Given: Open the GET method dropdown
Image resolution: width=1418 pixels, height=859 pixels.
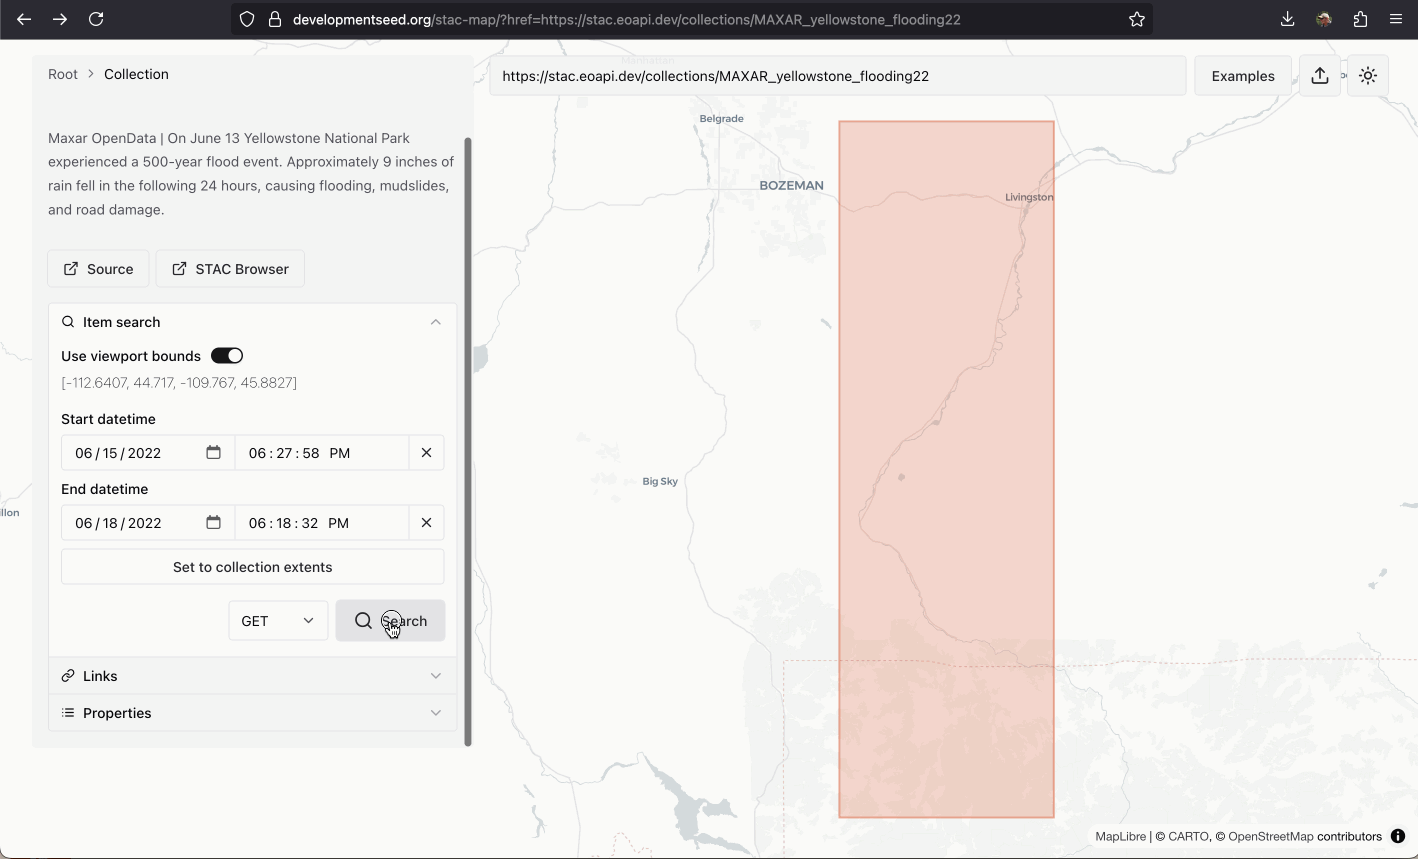Looking at the screenshot, I should pos(278,621).
